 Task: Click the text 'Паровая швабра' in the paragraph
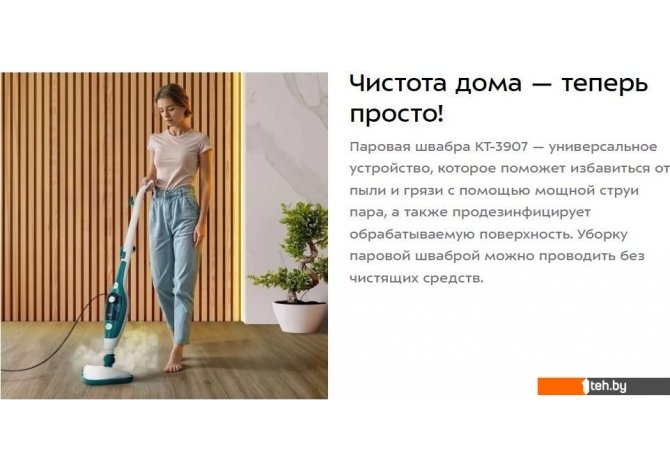click(x=409, y=147)
